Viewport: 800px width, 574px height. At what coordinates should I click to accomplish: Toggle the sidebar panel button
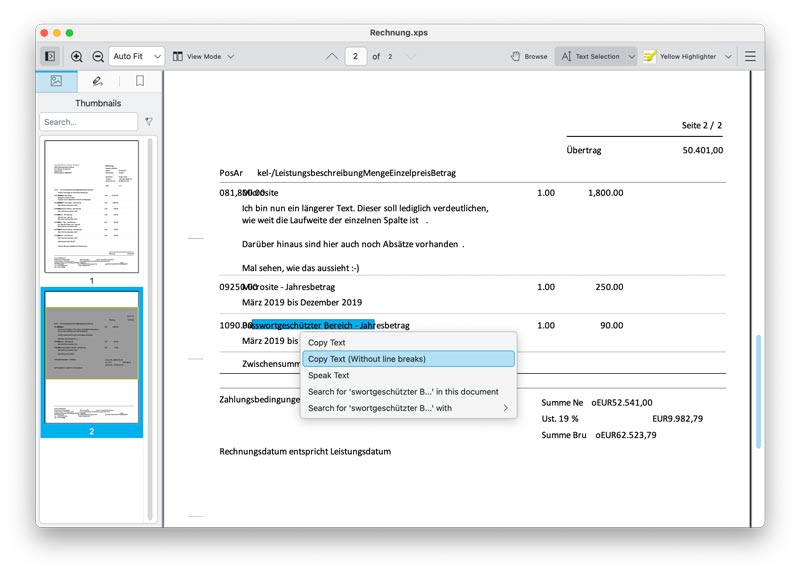tap(49, 56)
